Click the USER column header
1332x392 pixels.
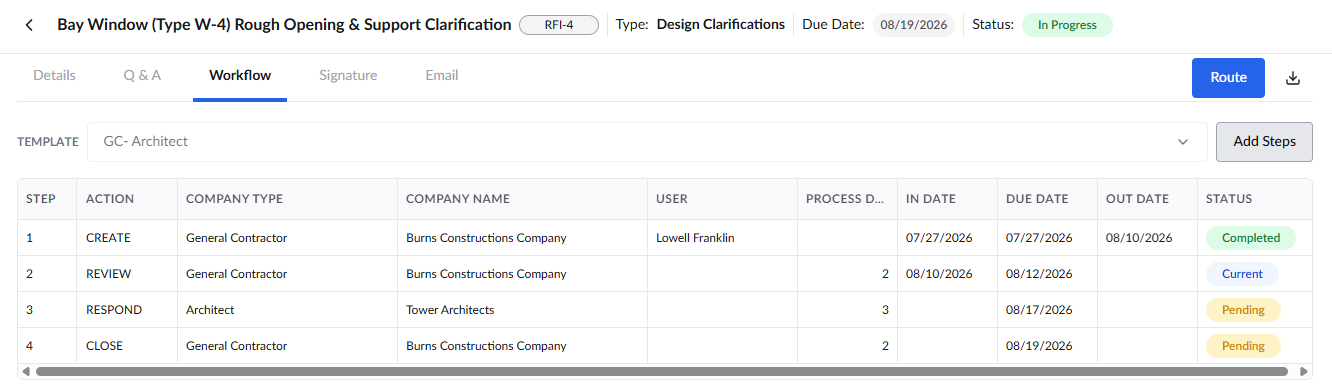point(722,199)
